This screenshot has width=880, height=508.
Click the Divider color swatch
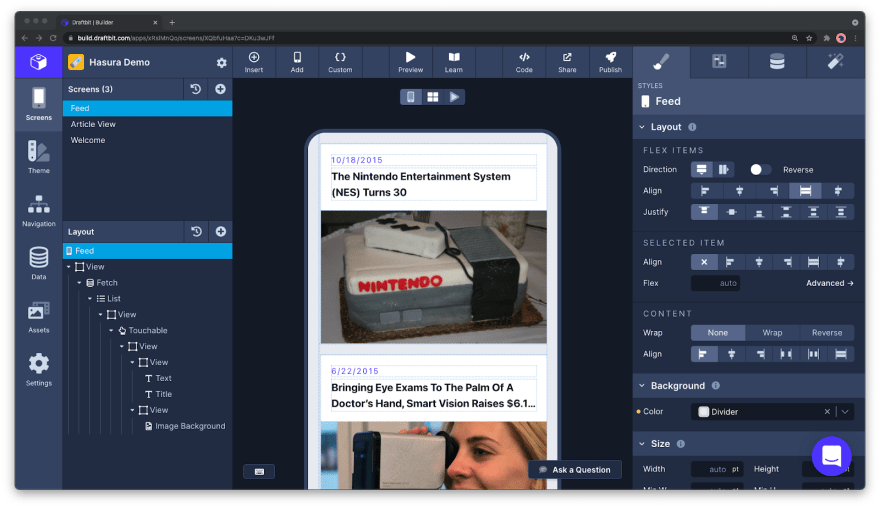pos(703,411)
